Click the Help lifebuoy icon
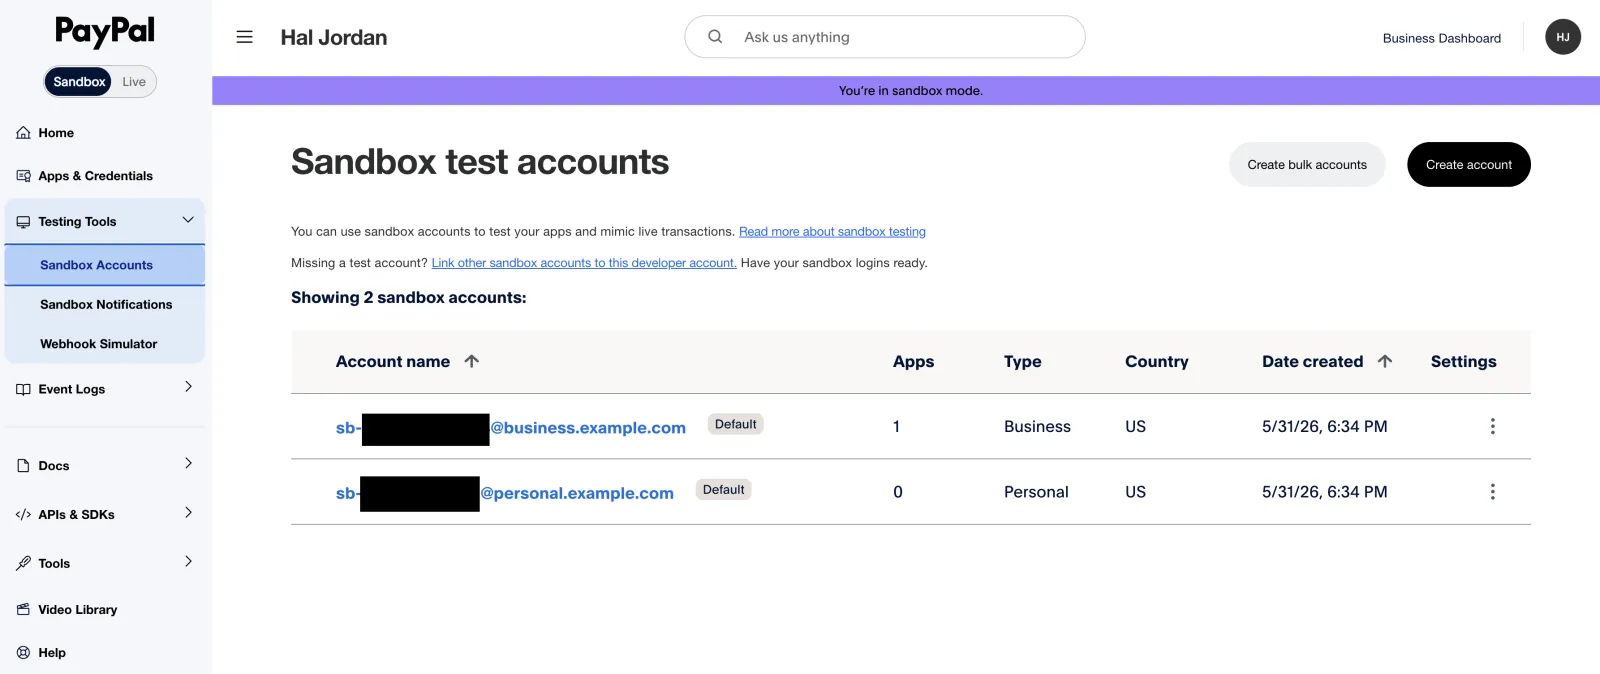Image resolution: width=1600 pixels, height=674 pixels. [x=23, y=653]
